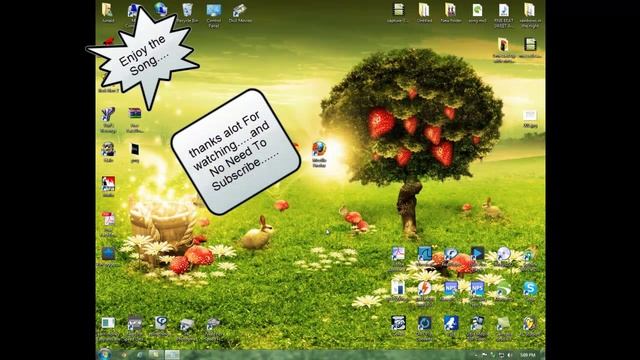Open the volume speaker tray icon
640x360 pixels.
(x=510, y=355)
